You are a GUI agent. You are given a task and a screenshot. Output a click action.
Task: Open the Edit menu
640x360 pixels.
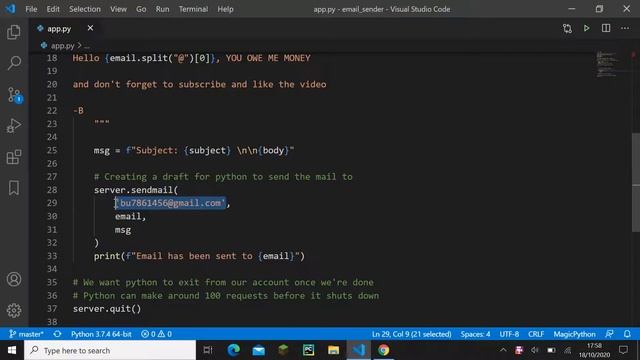[53, 9]
